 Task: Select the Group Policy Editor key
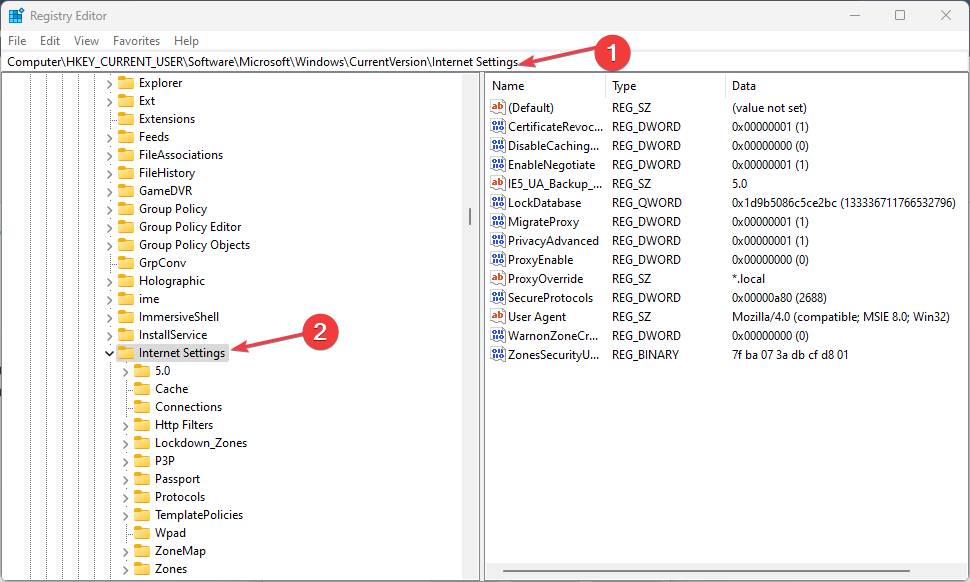(x=190, y=227)
